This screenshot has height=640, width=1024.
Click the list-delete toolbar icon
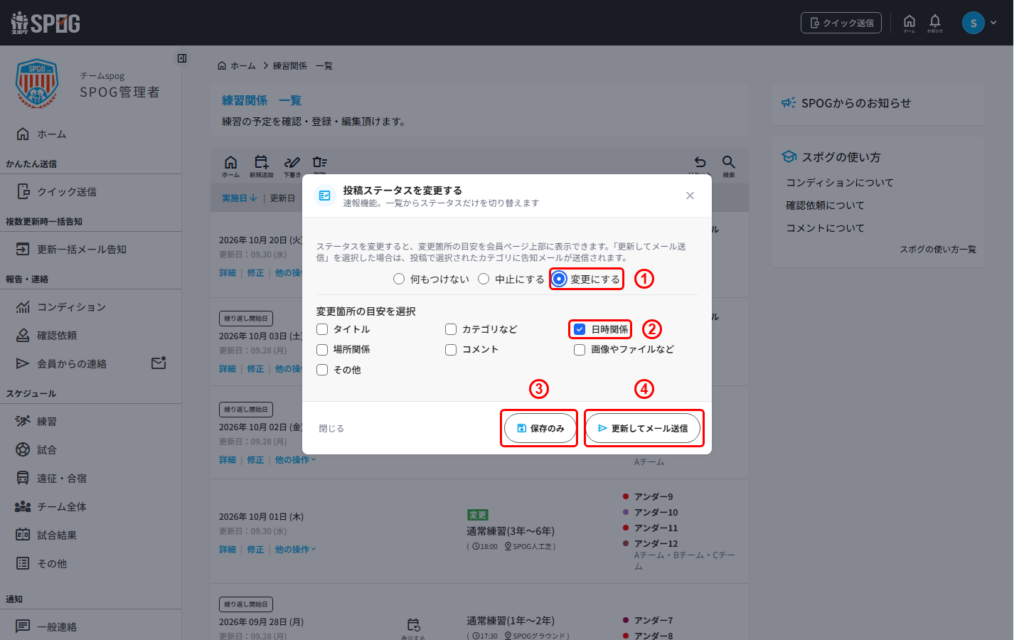(x=319, y=163)
